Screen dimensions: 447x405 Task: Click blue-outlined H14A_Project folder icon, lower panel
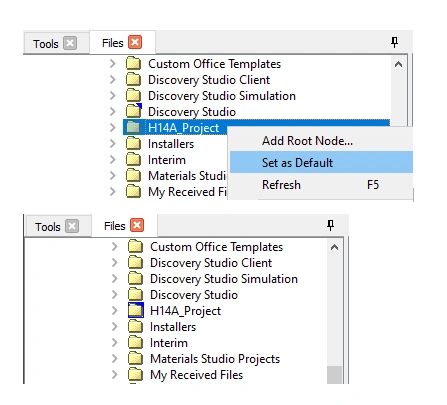pyautogui.click(x=136, y=310)
